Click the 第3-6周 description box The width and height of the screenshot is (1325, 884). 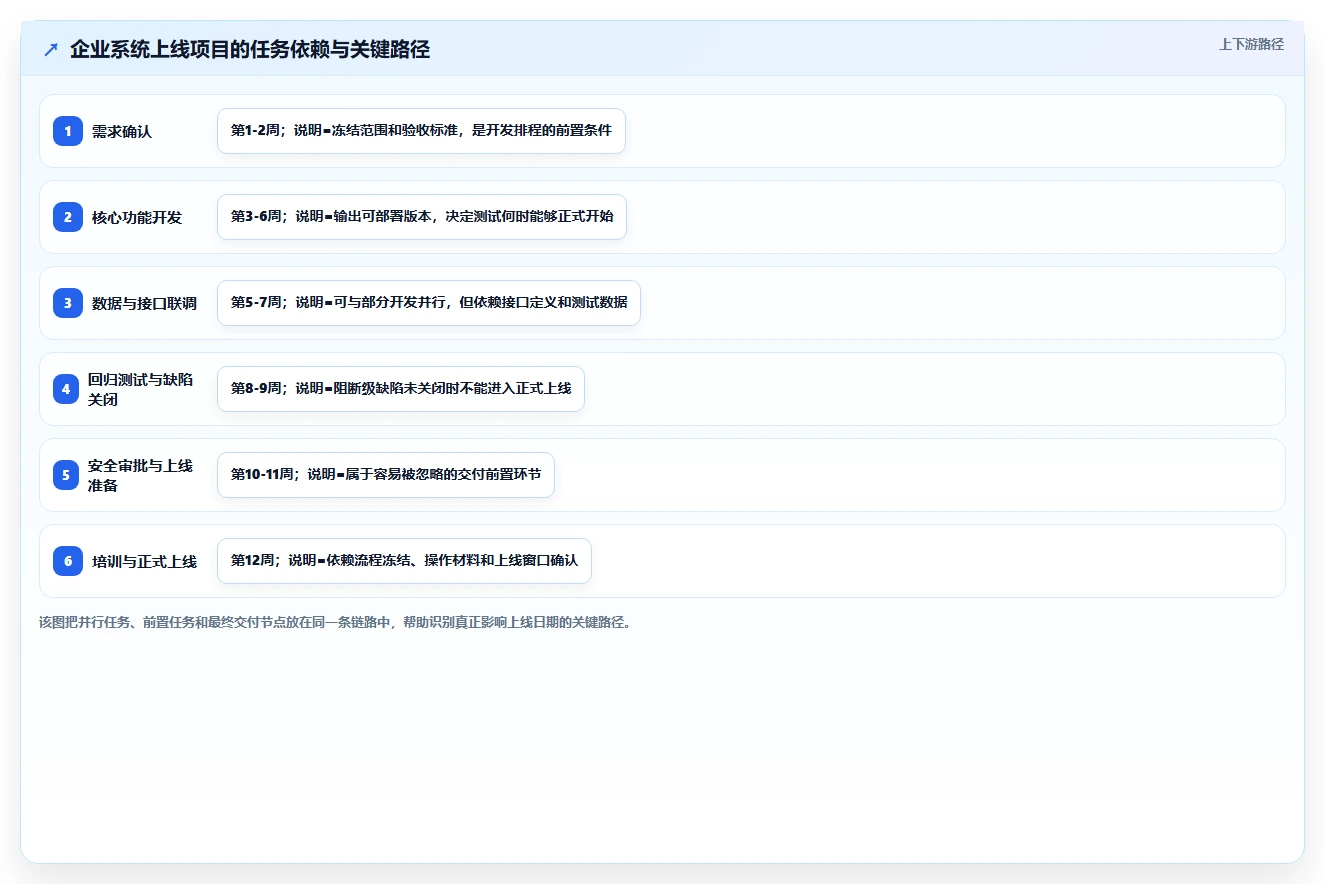click(x=422, y=217)
